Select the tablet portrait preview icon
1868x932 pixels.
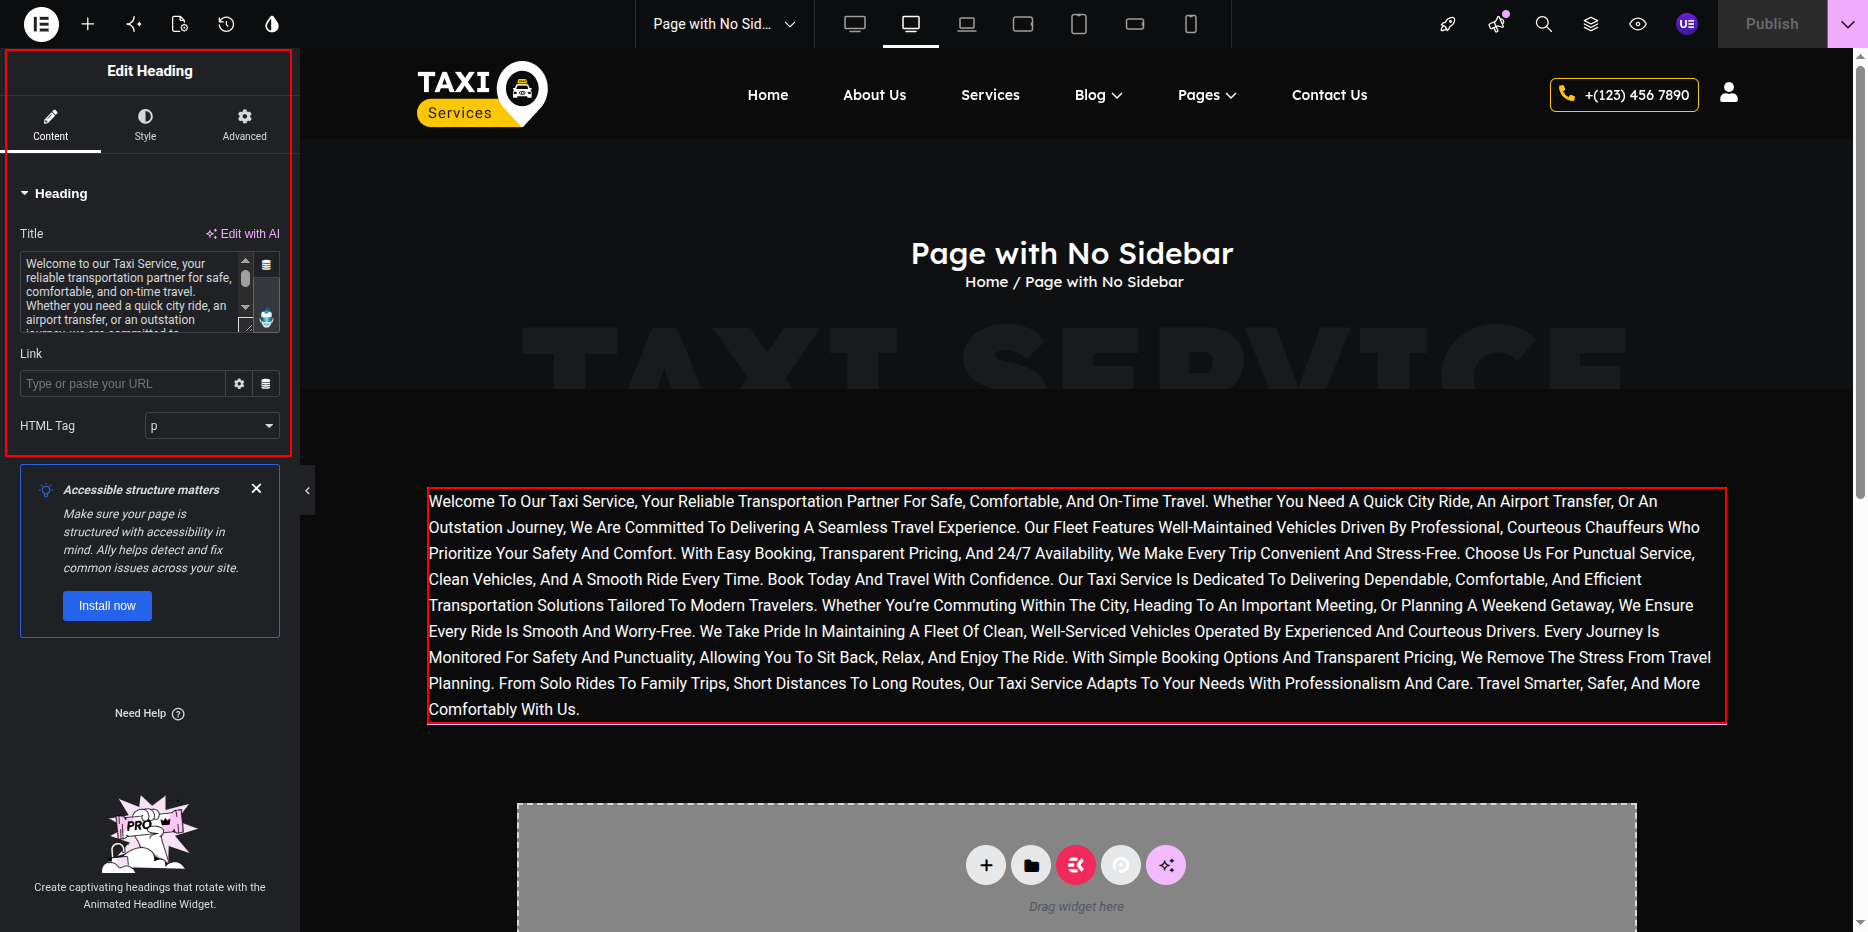point(1079,24)
